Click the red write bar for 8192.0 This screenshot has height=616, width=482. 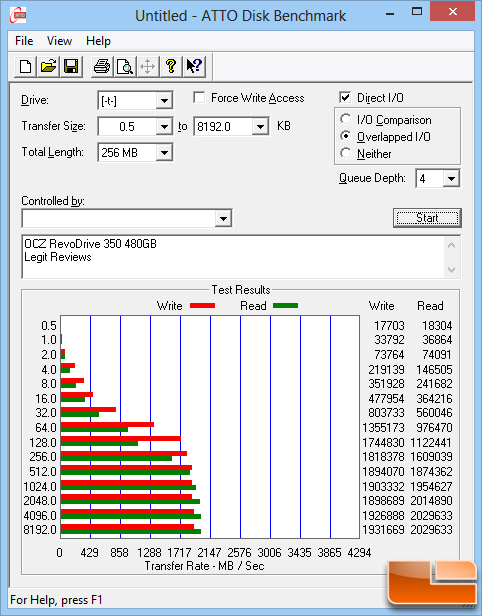127,526
